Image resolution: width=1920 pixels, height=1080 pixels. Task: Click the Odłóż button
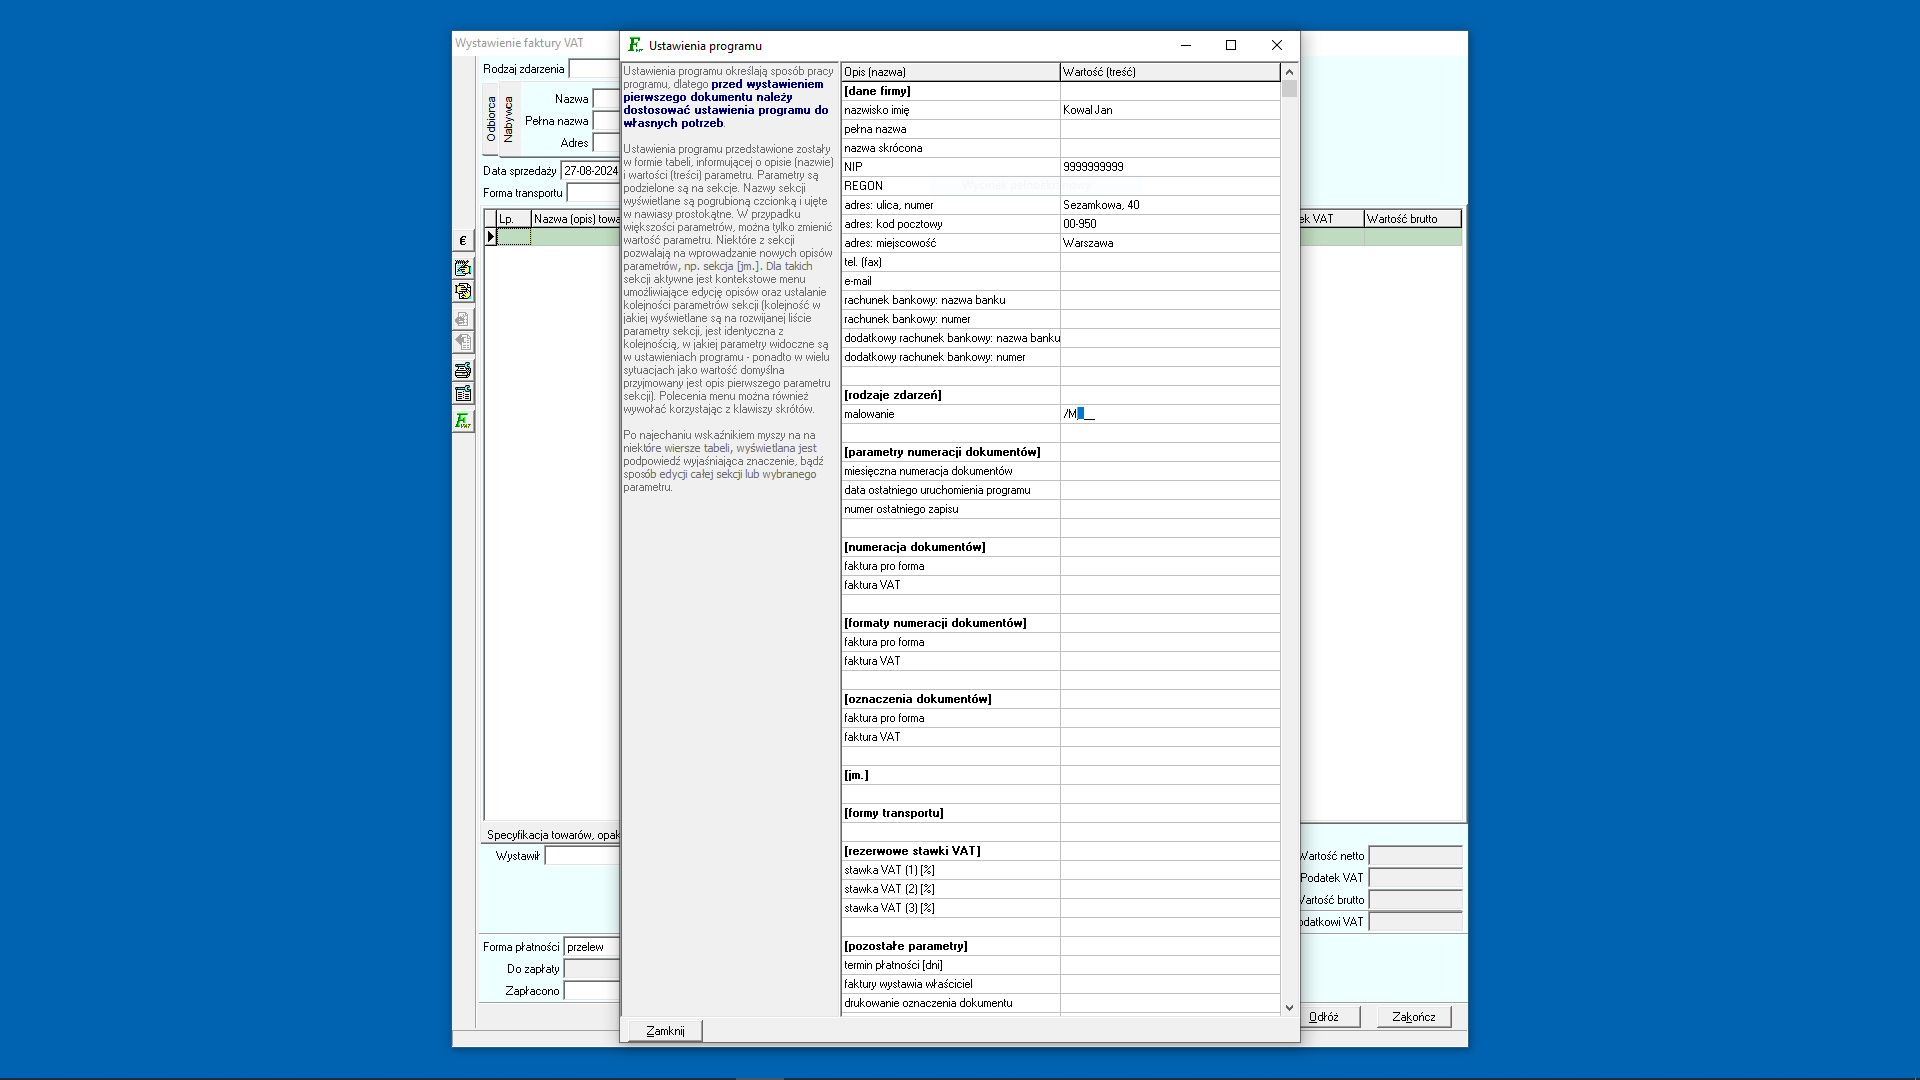[x=1323, y=1017]
